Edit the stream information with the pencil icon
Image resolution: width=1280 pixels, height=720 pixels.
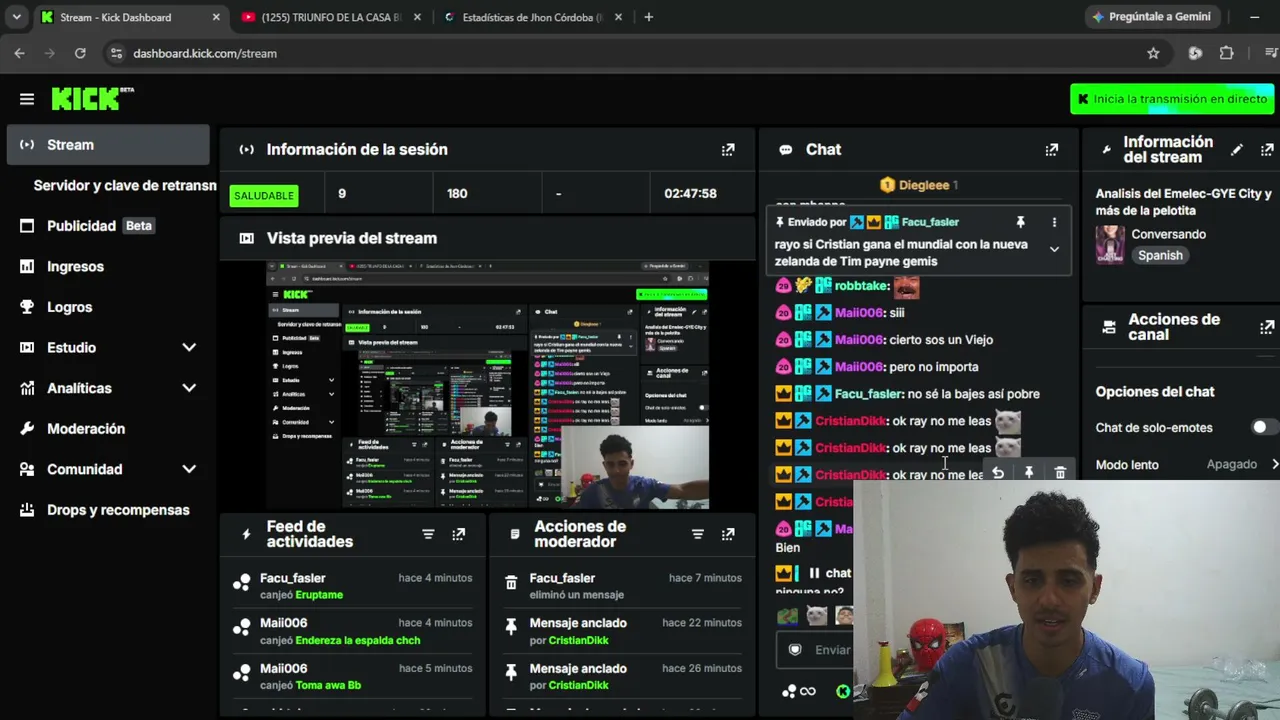[1237, 150]
